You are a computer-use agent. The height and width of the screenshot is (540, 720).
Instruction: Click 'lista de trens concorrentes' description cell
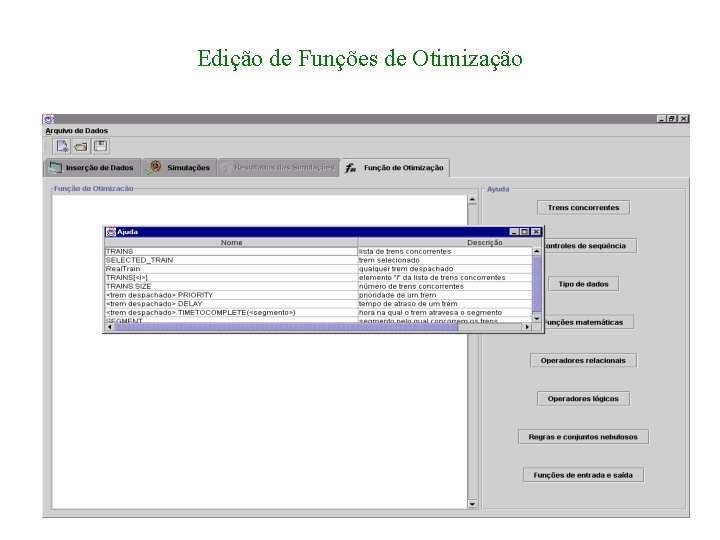point(444,251)
